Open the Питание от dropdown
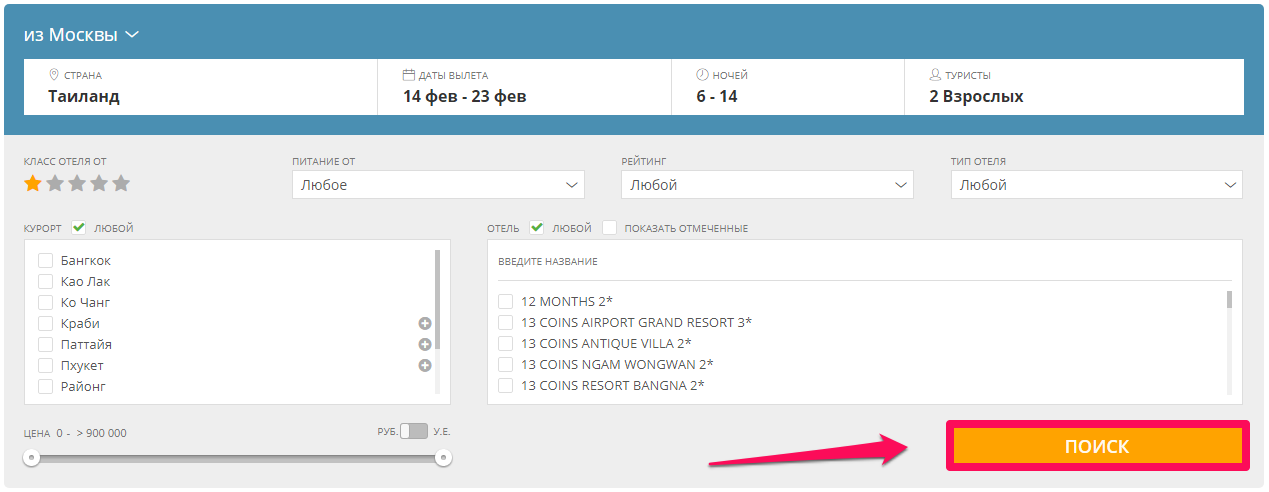 (438, 185)
